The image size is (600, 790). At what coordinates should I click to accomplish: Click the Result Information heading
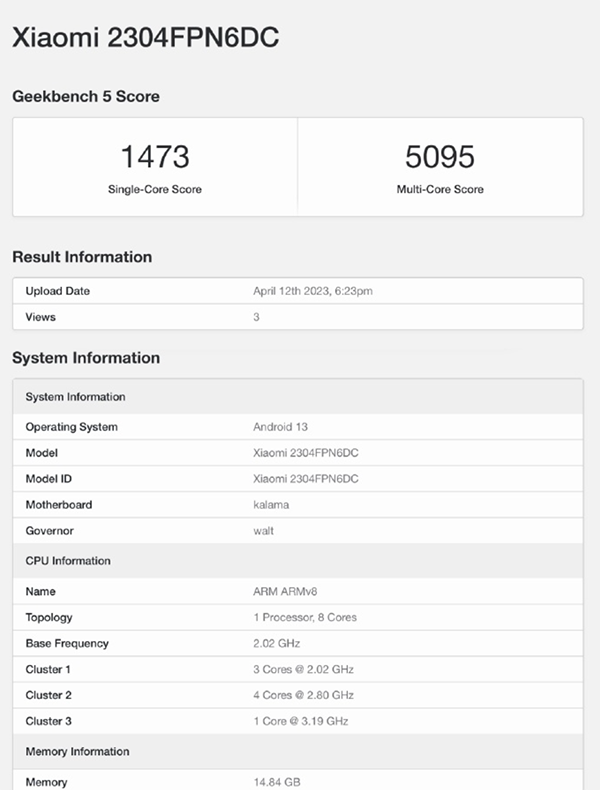[x=82, y=257]
